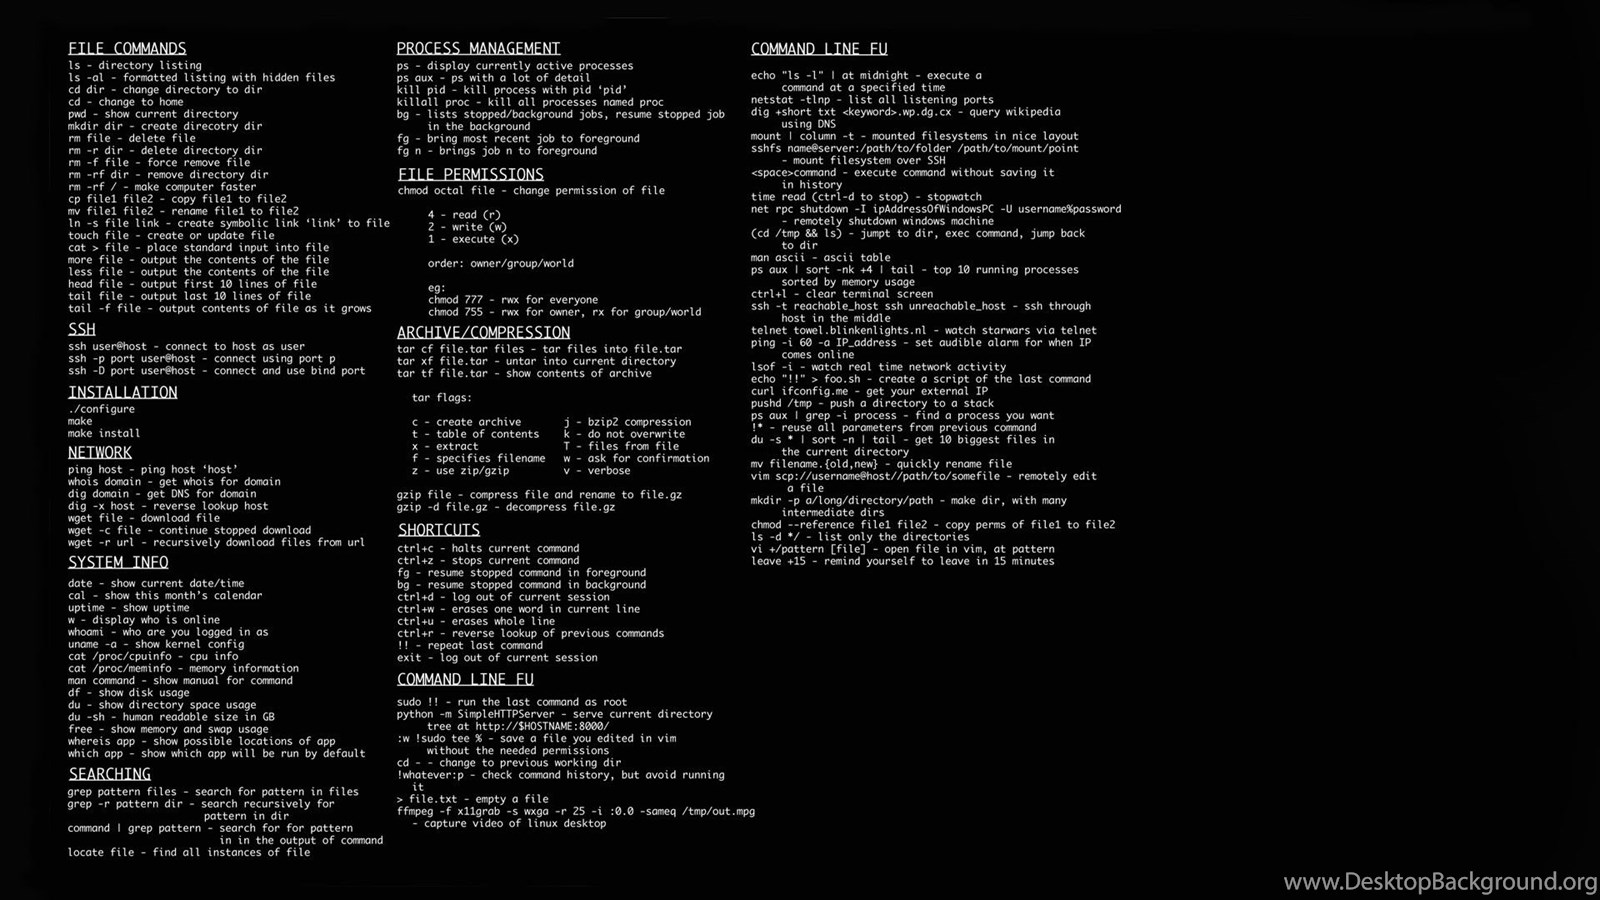Select the SYSTEM INFO heading
The image size is (1600, 900).
(x=118, y=562)
